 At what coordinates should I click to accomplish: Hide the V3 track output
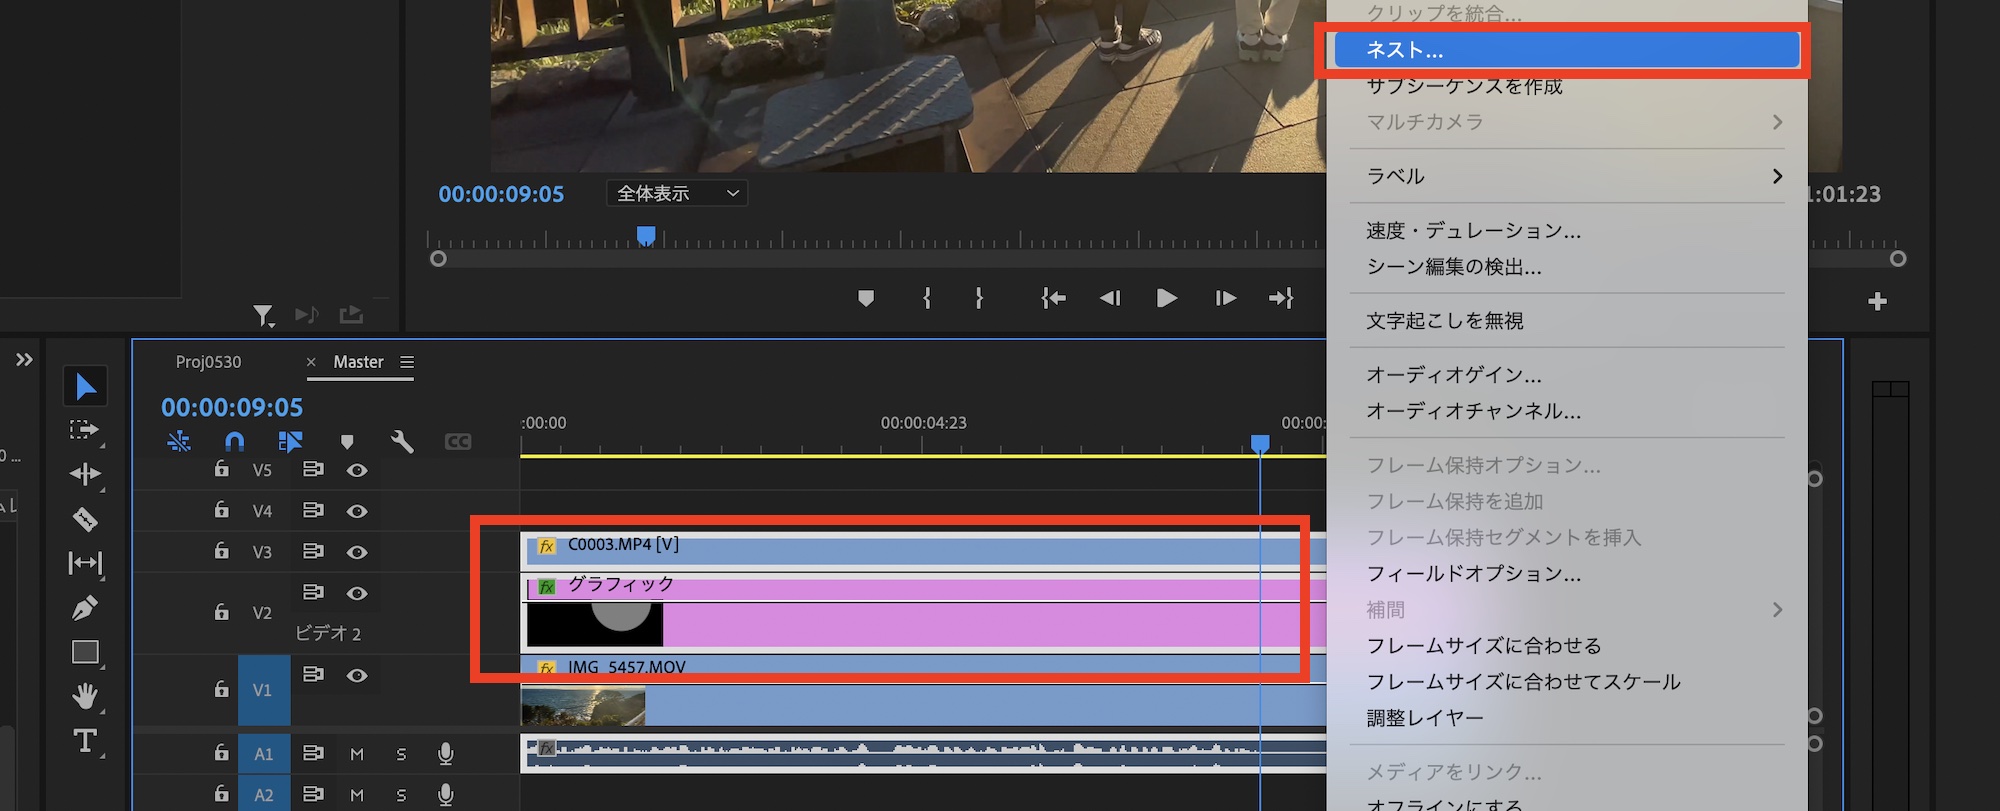click(357, 552)
